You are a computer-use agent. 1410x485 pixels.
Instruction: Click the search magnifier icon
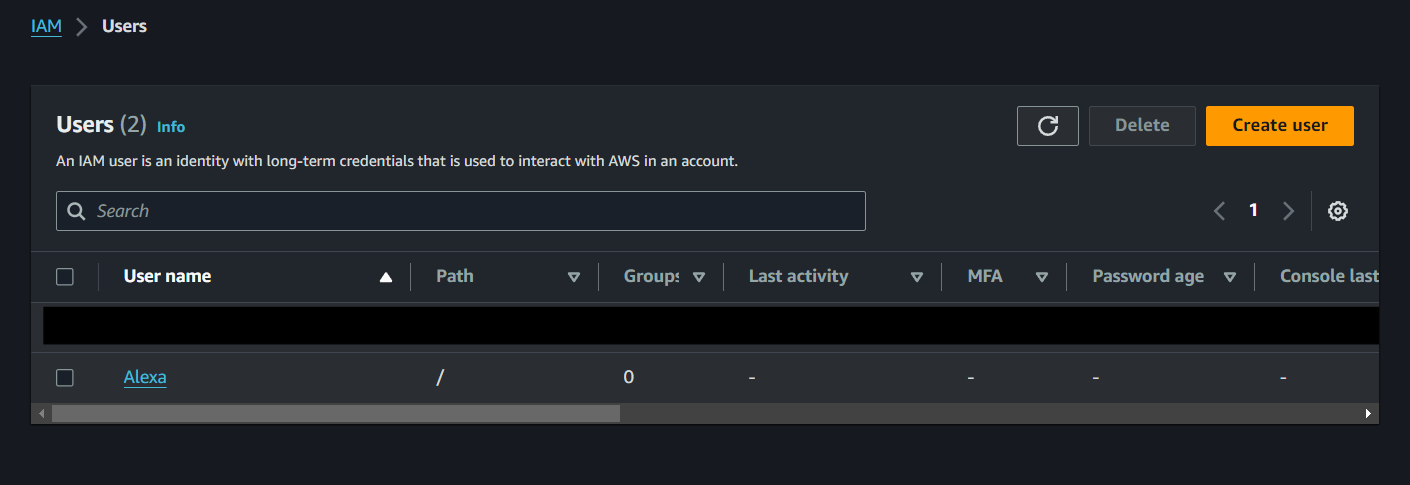coord(76,211)
